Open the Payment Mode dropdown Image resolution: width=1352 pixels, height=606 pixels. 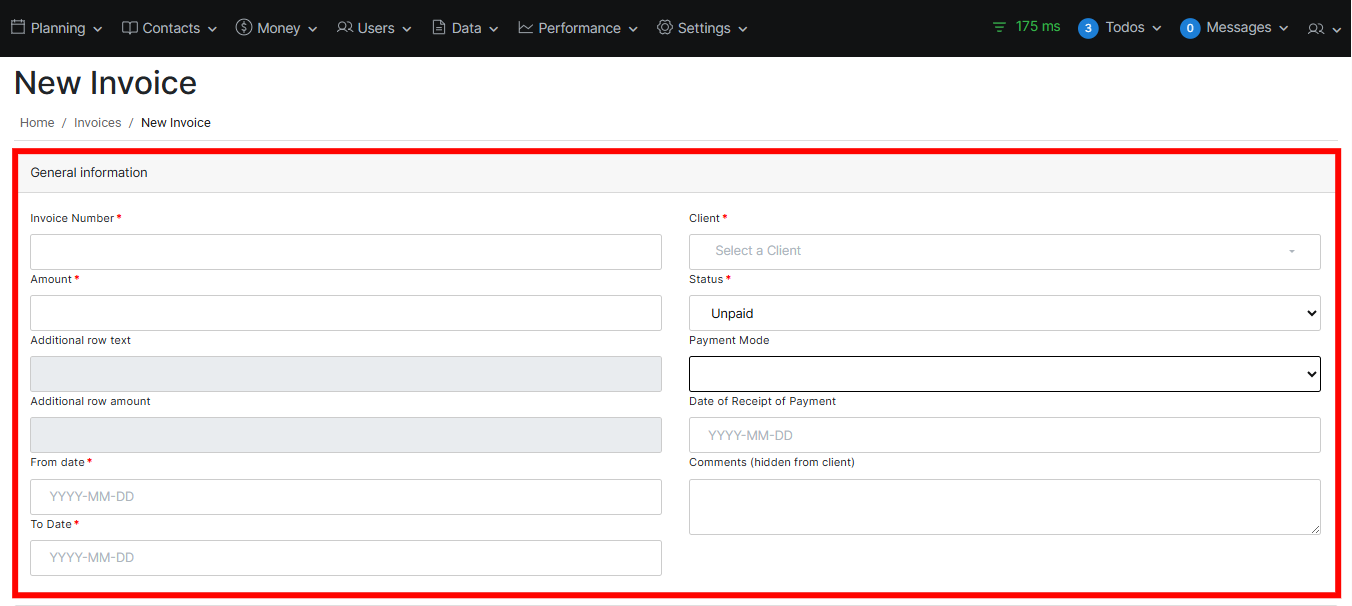(1004, 374)
